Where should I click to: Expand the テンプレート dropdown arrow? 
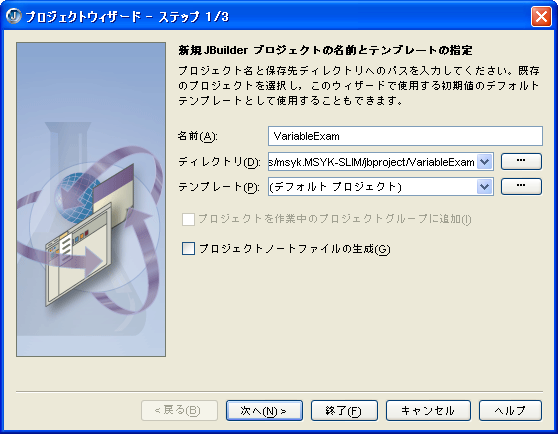point(484,187)
